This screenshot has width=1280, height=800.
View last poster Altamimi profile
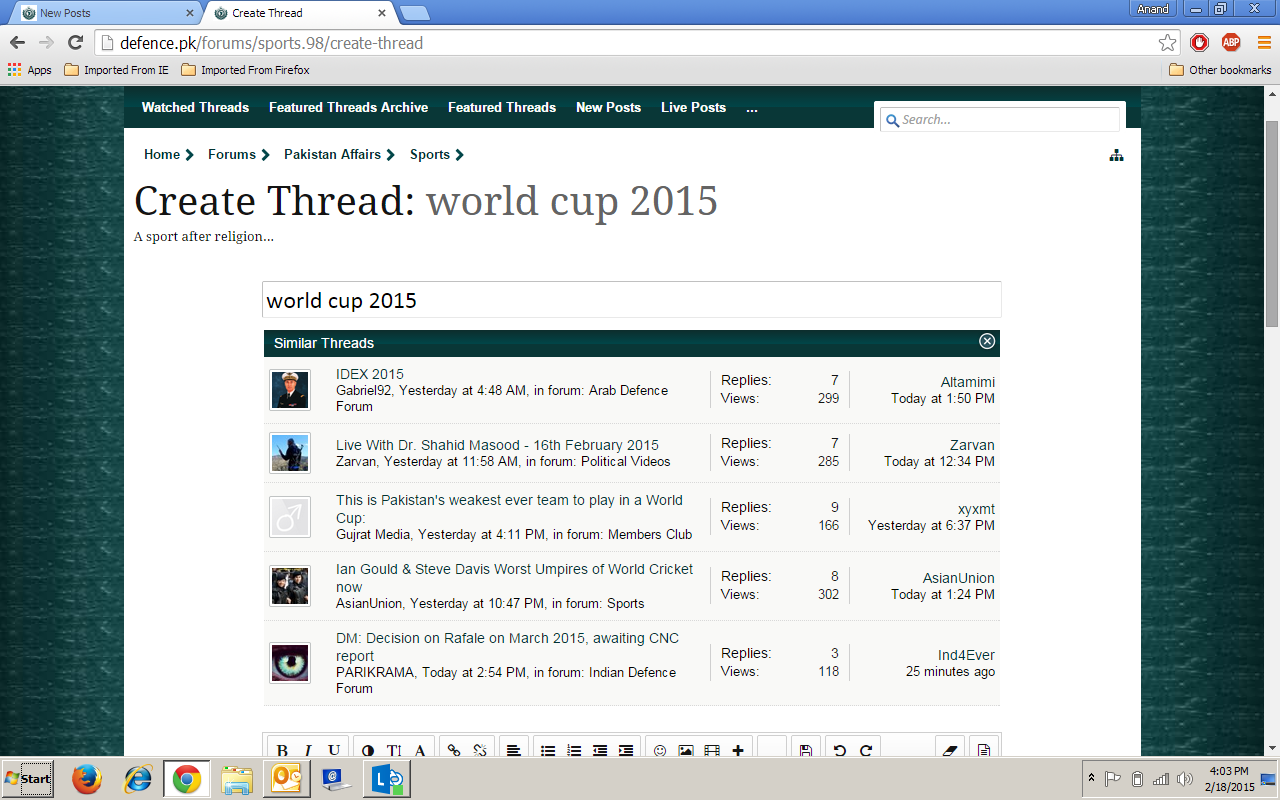click(968, 382)
